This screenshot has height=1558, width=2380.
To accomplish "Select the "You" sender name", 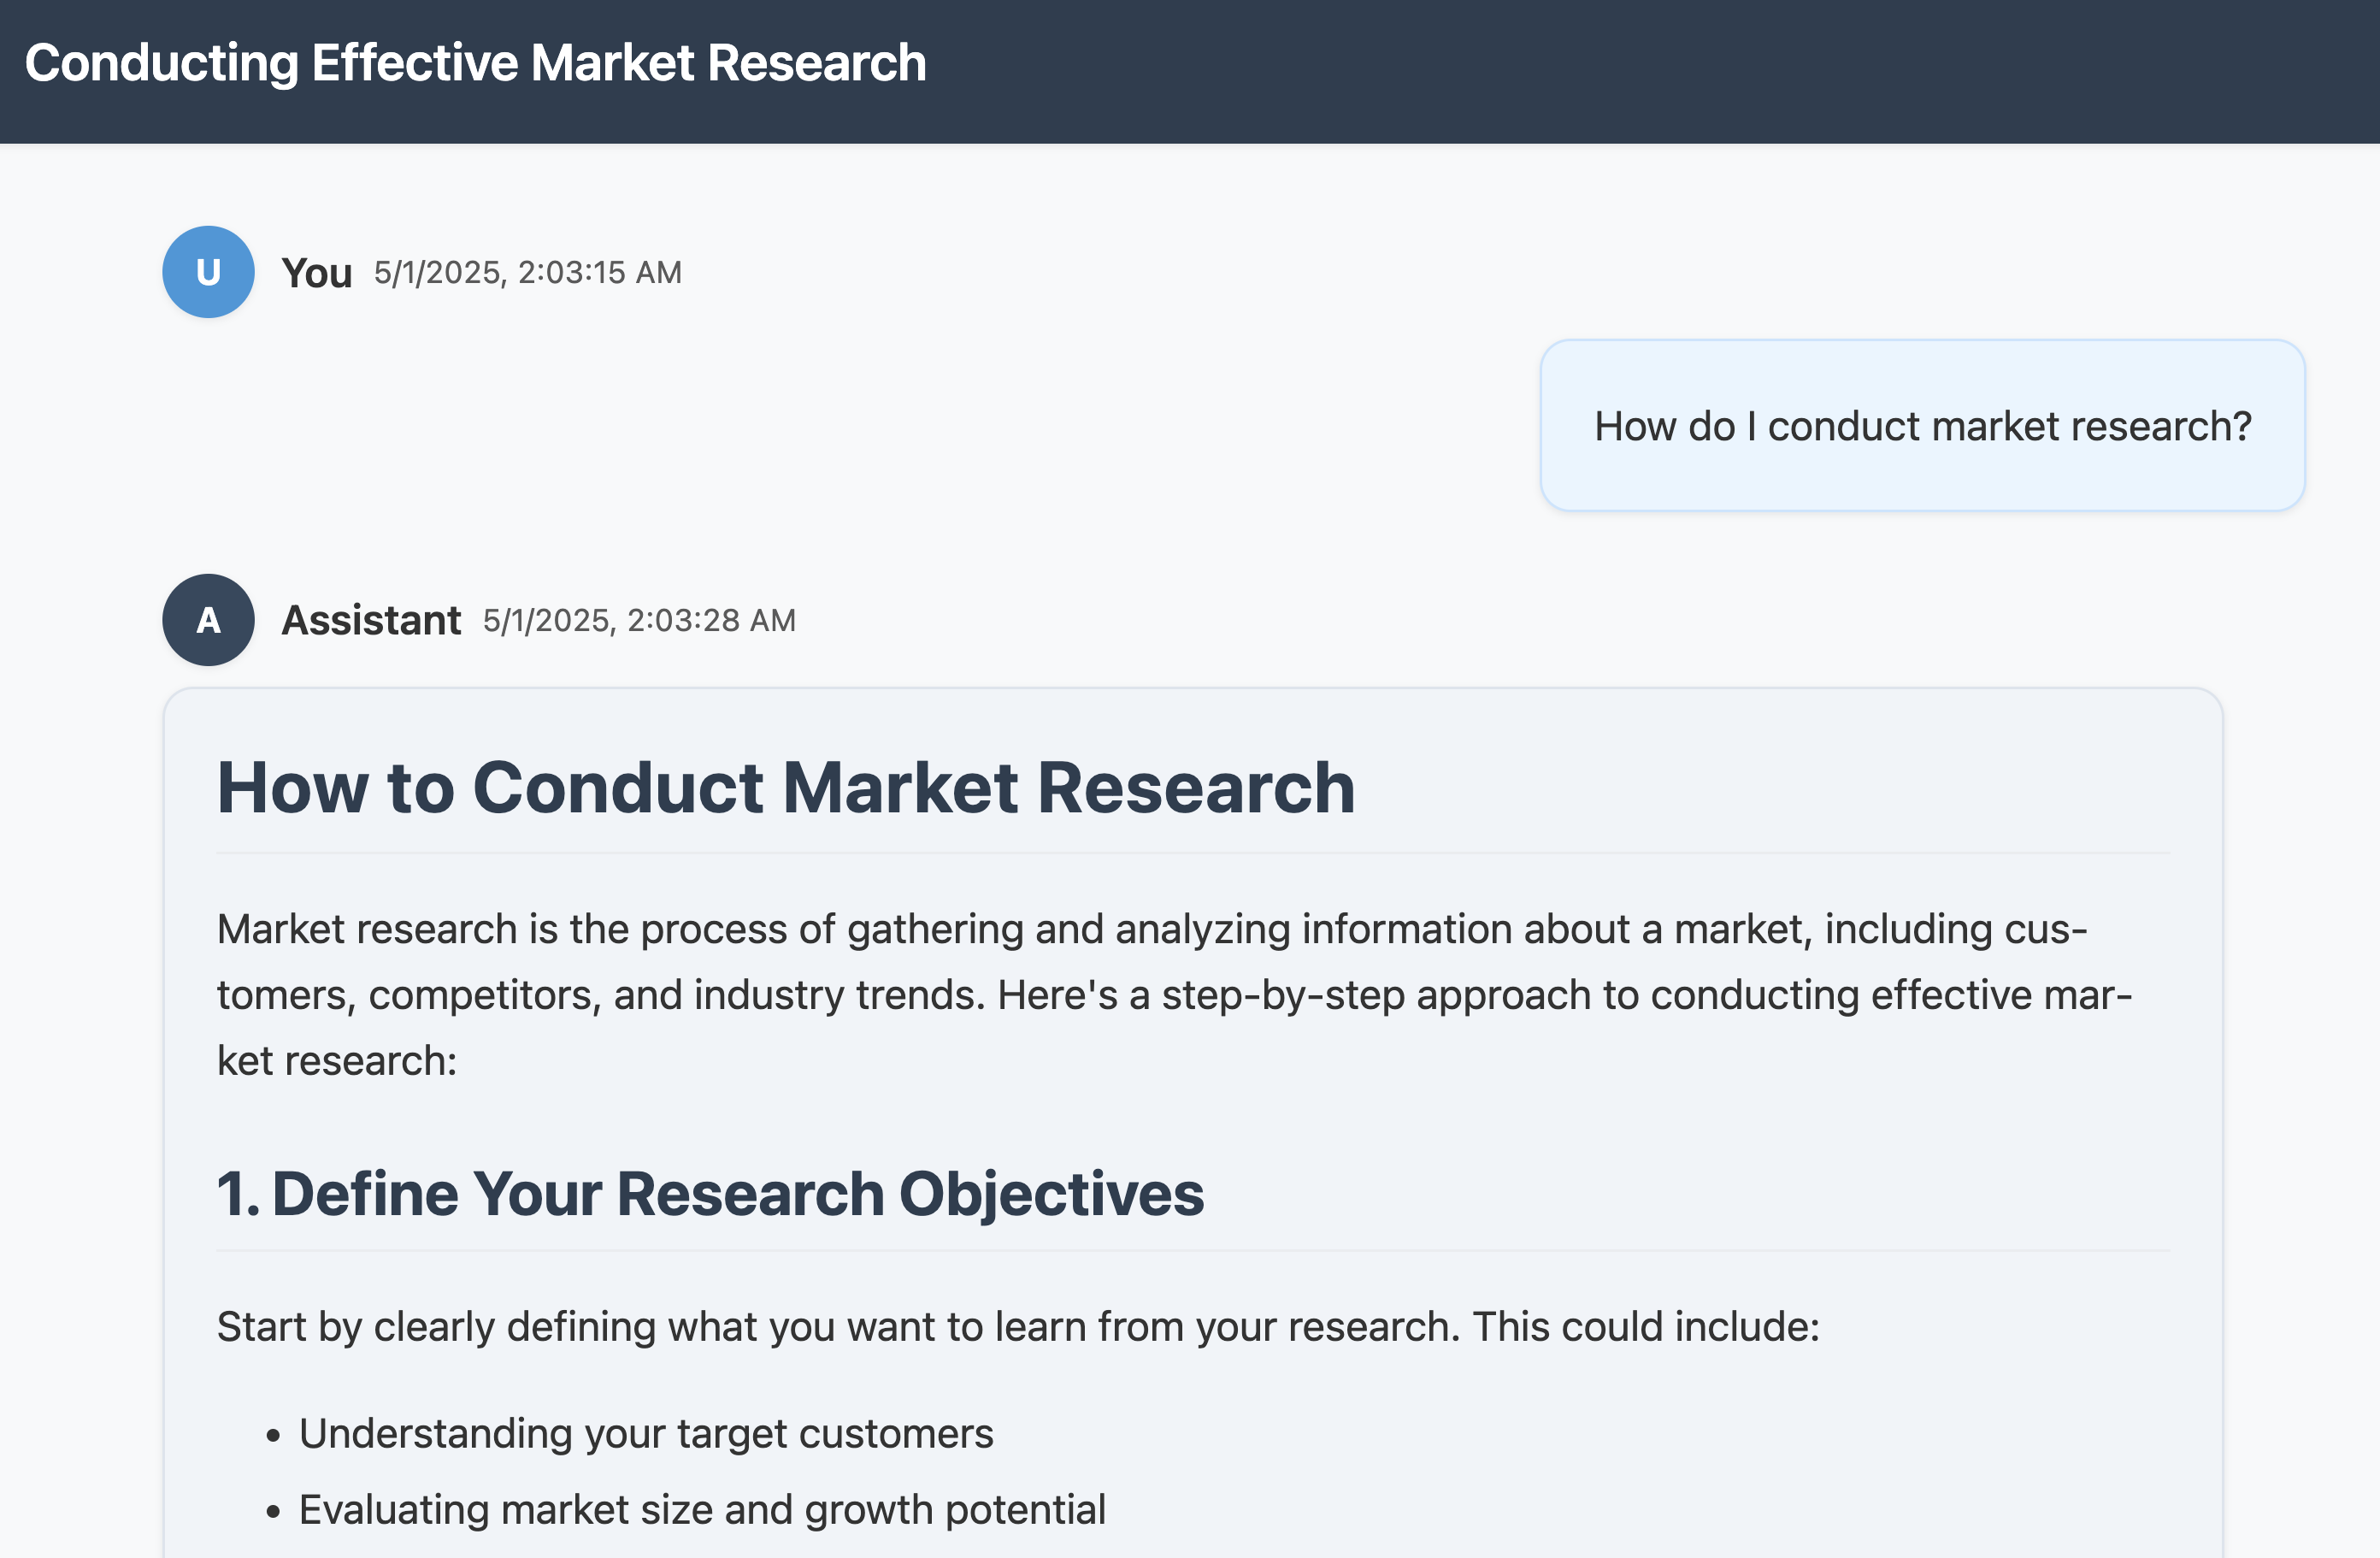I will pos(316,273).
